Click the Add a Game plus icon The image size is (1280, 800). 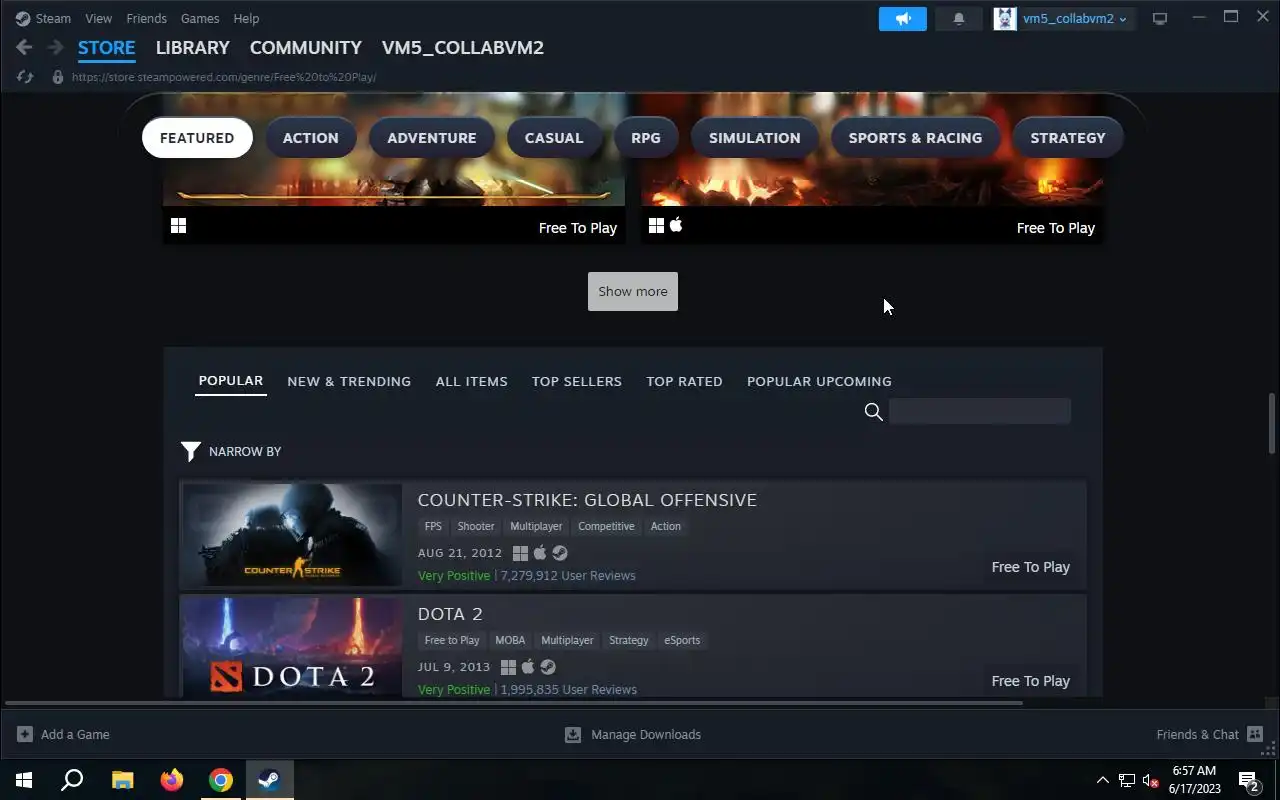tap(25, 734)
